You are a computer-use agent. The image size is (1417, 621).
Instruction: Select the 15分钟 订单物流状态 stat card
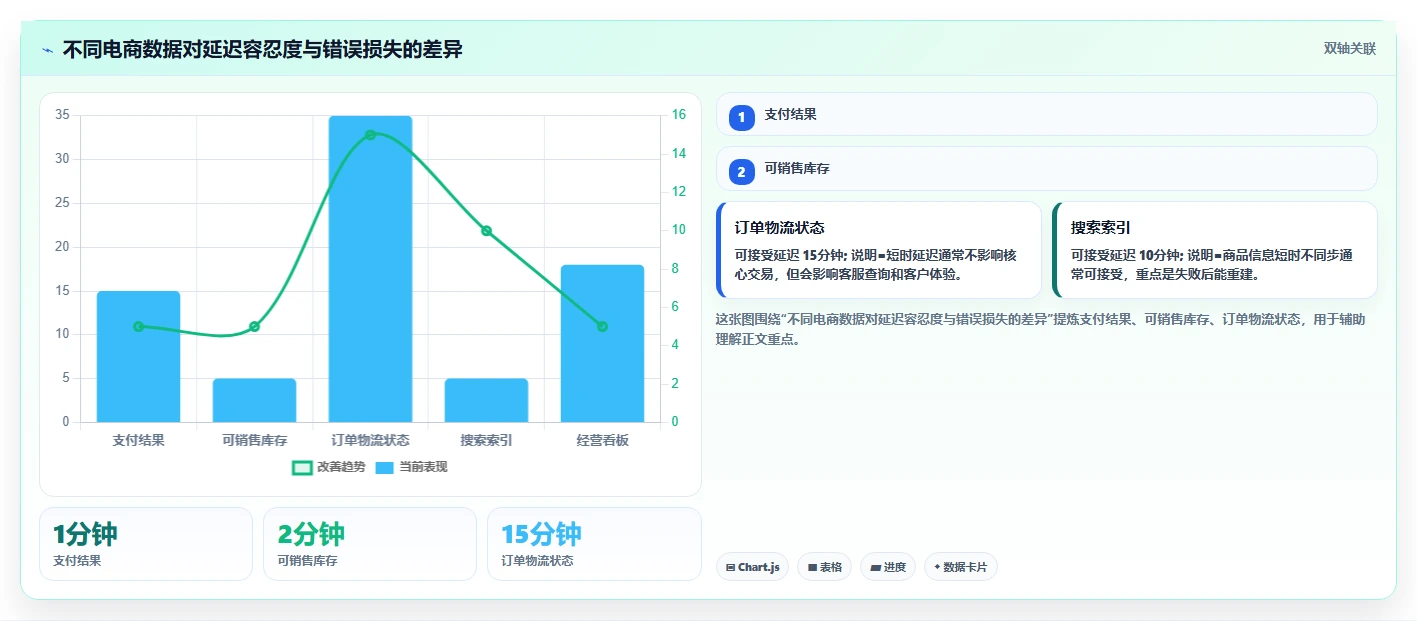tap(594, 544)
